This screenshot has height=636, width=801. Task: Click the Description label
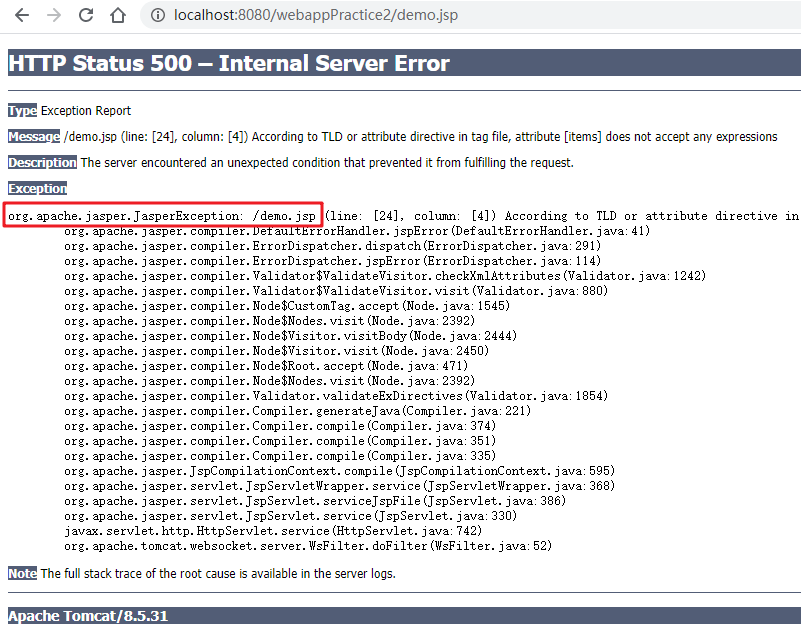(41, 161)
